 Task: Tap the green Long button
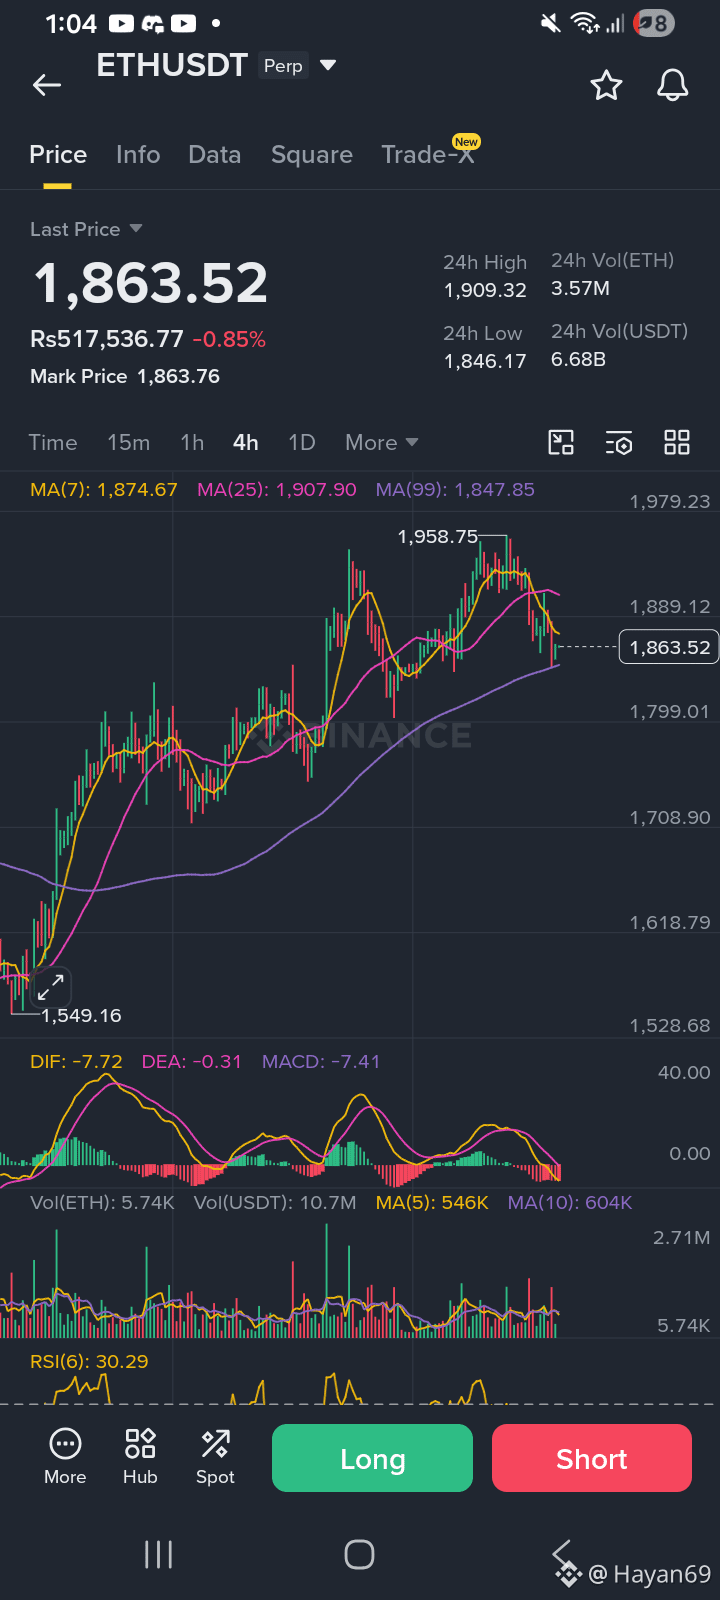[372, 1458]
